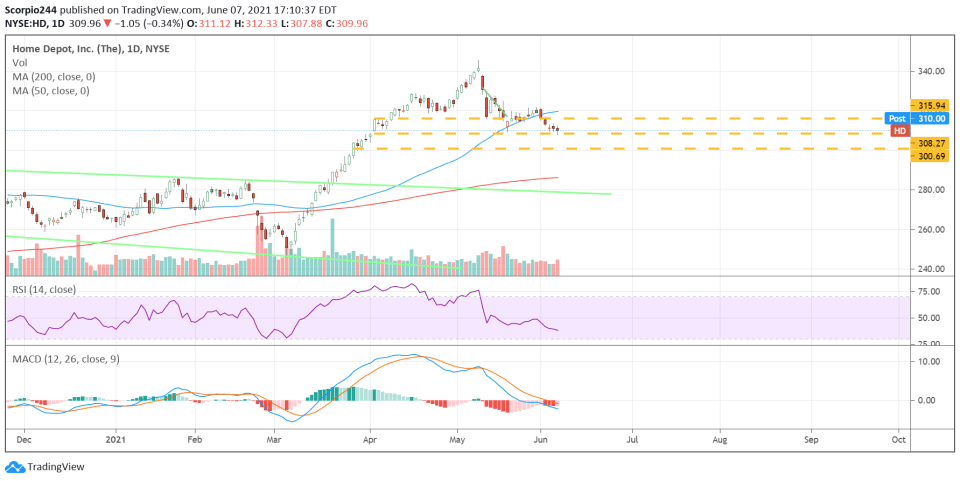Select the 'MA (200, close, 0)' indicator label
The width and height of the screenshot is (960, 481).
tap(54, 76)
